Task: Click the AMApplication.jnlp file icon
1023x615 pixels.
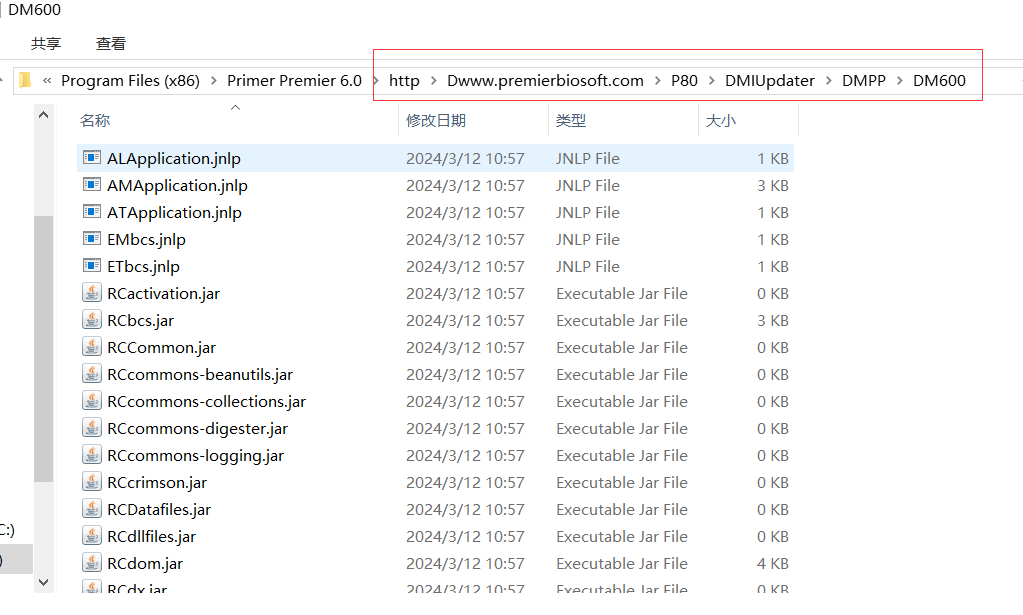Action: pos(92,185)
